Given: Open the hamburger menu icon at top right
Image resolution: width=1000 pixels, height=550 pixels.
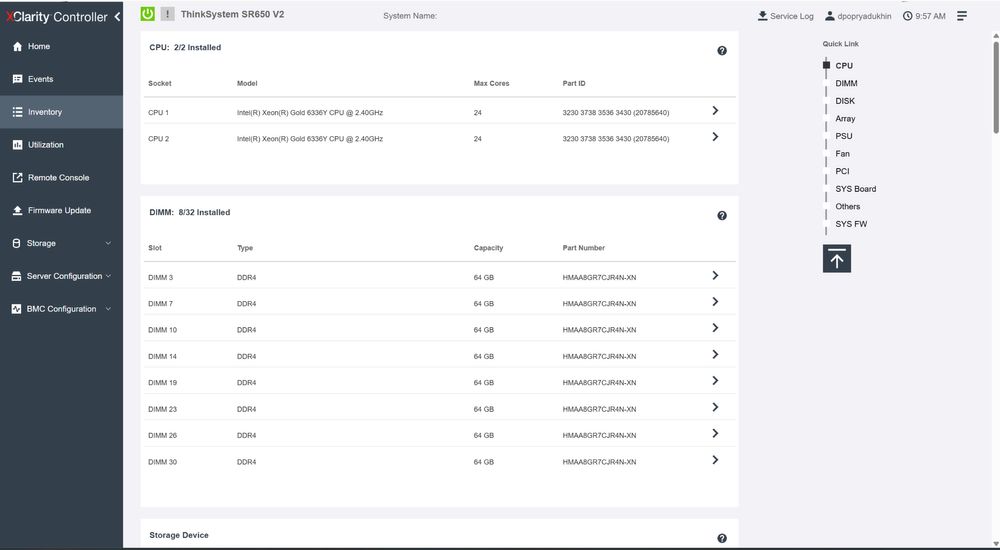Looking at the screenshot, I should (962, 16).
